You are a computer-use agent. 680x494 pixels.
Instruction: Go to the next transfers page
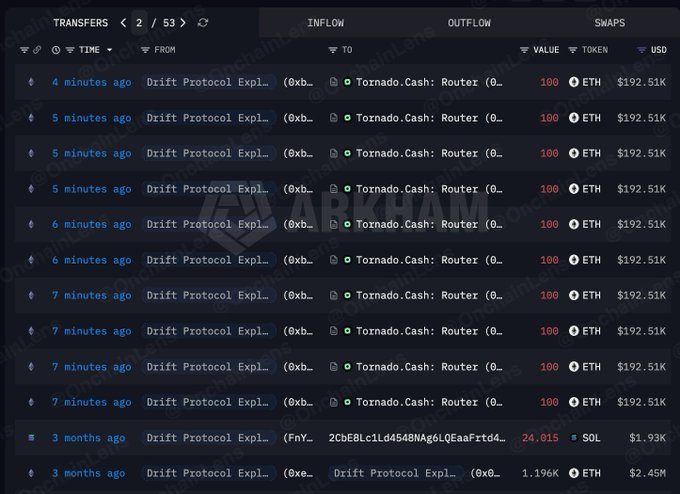pyautogui.click(x=183, y=23)
